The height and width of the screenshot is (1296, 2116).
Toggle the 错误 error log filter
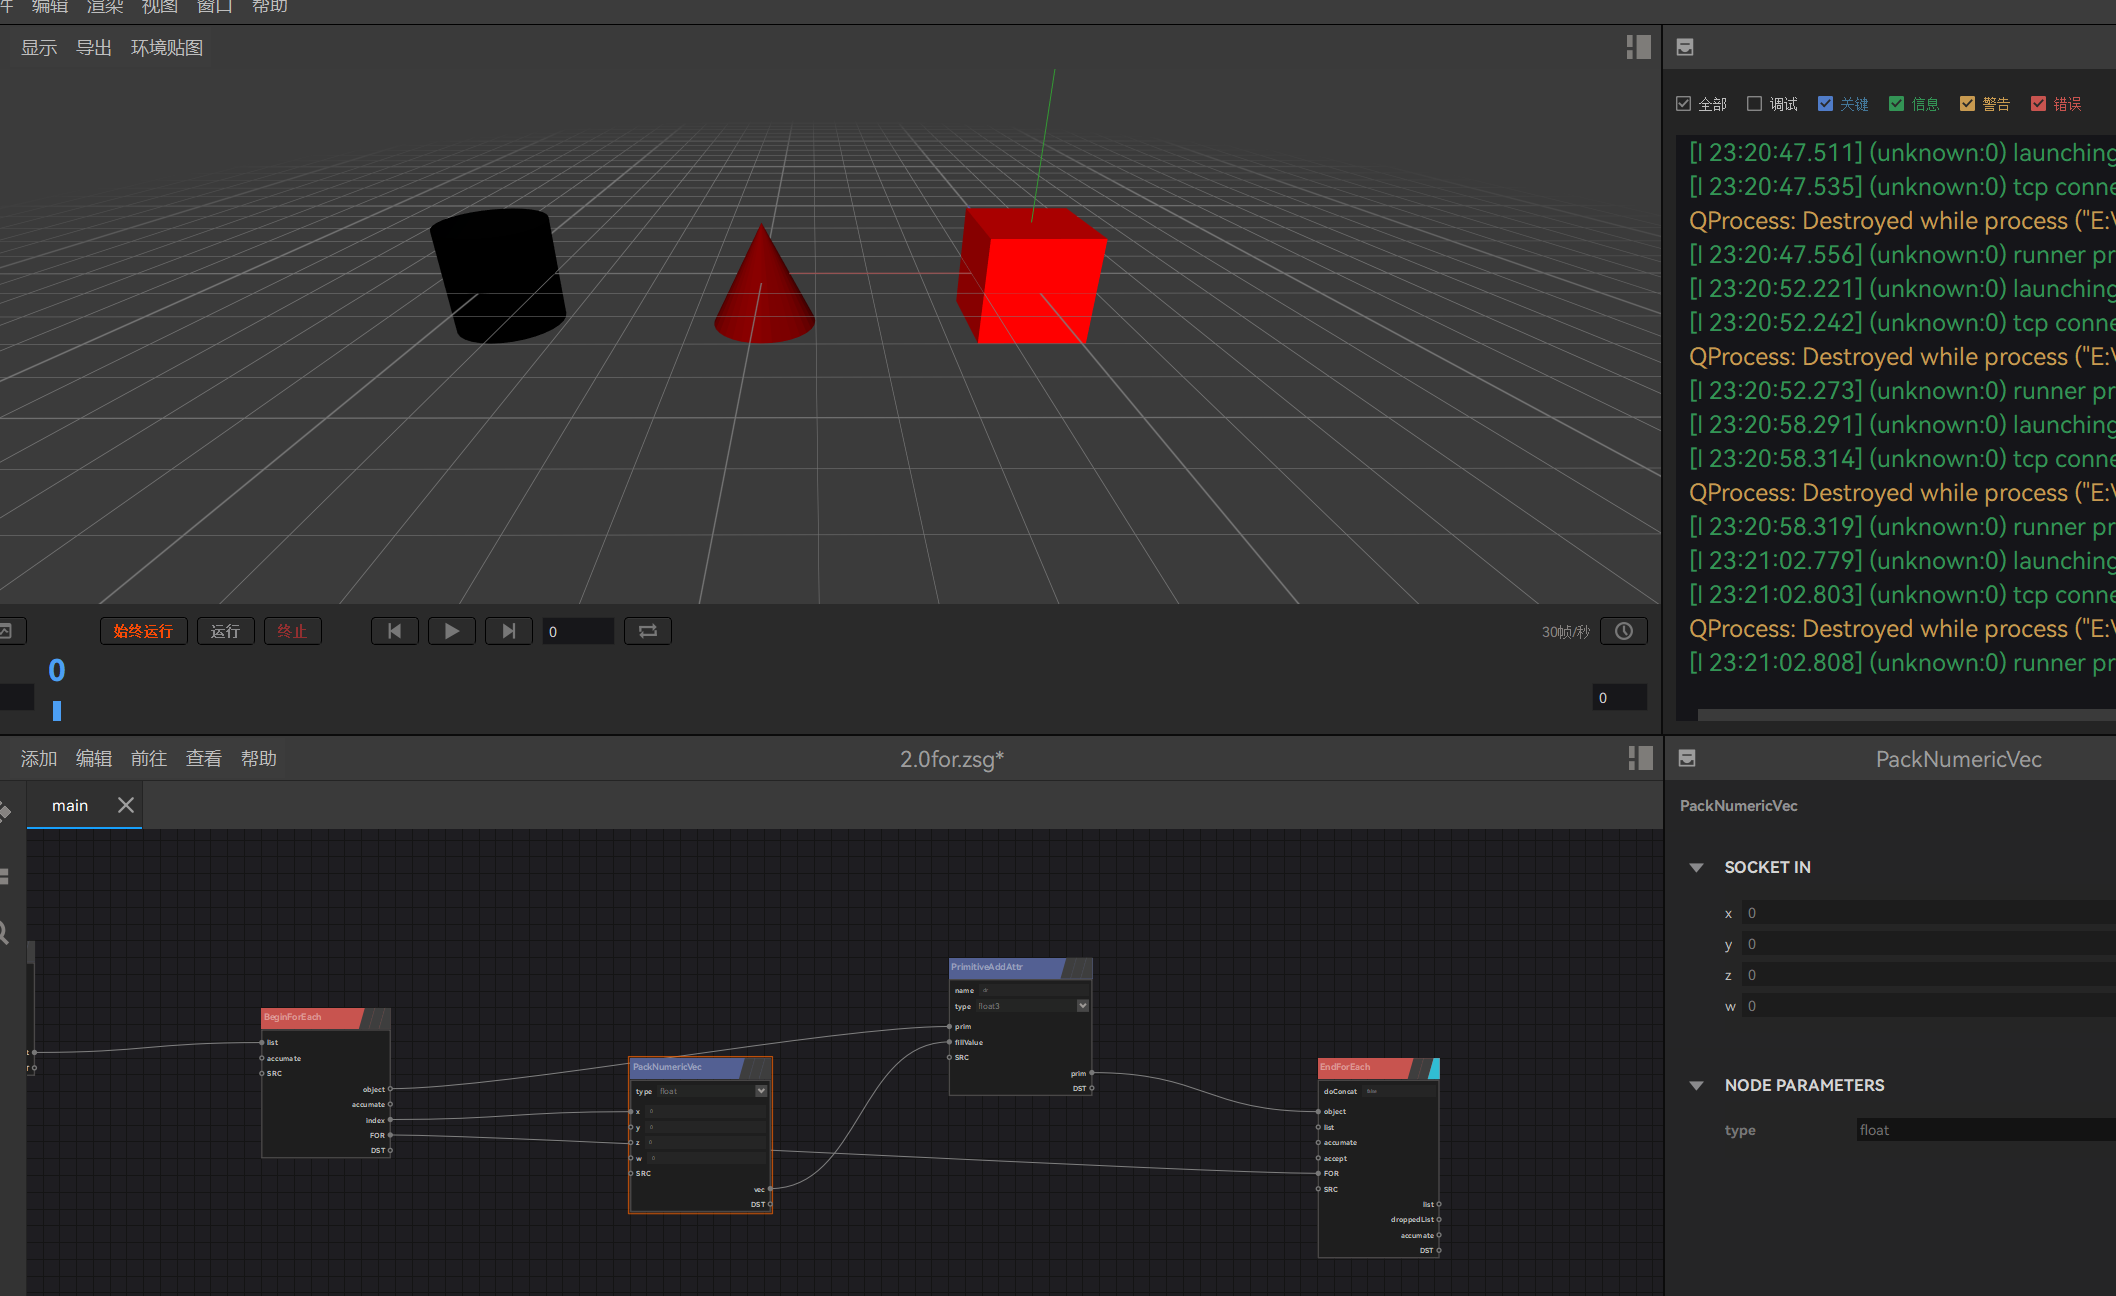pyautogui.click(x=2038, y=104)
